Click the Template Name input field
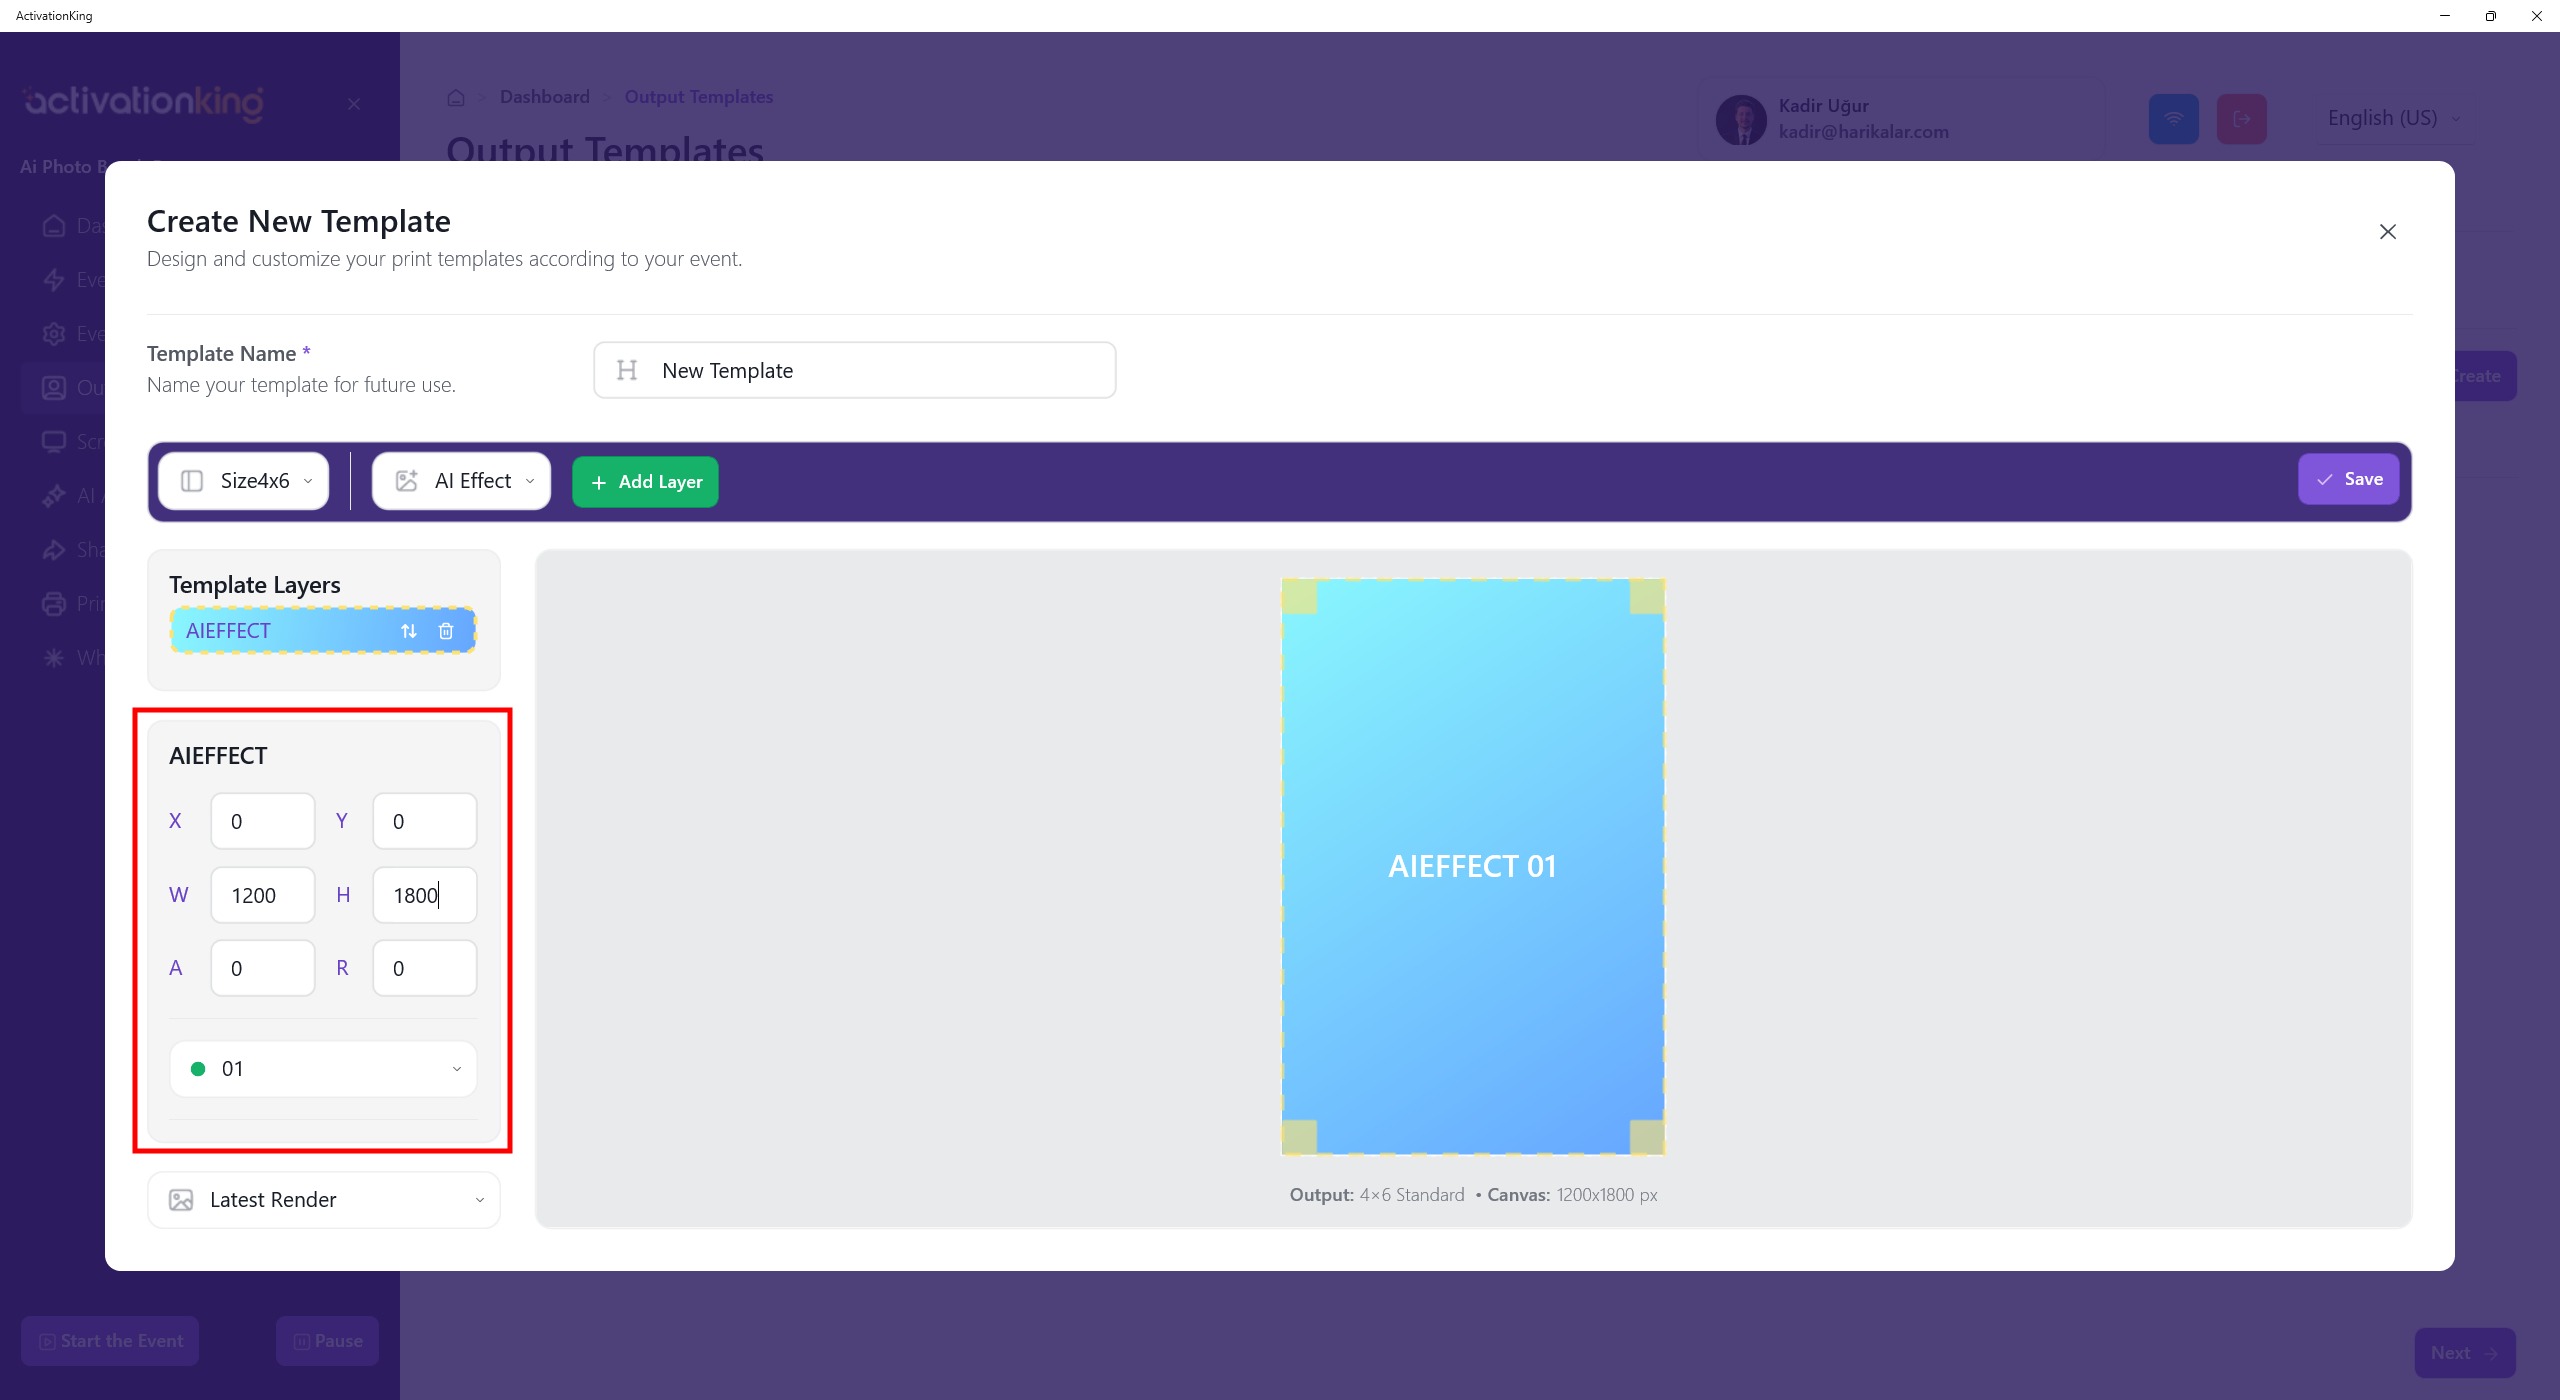This screenshot has height=1400, width=2560. (x=880, y=371)
